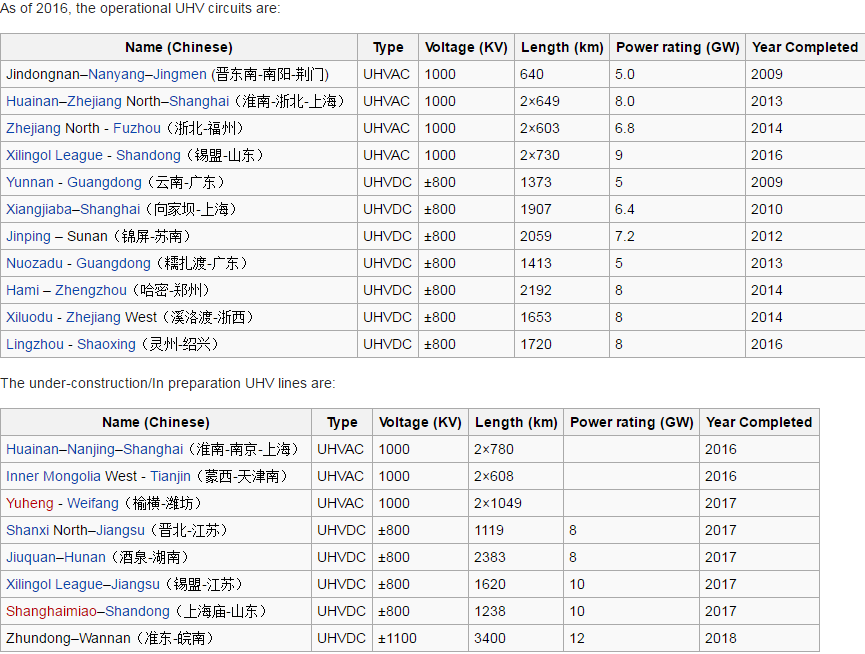865x654 pixels.
Task: Click the Nuozadu link
Action: (34, 263)
